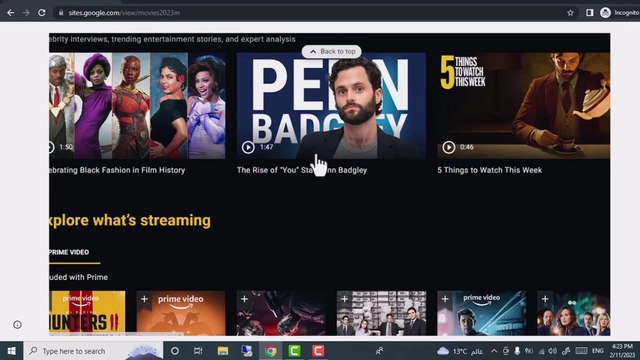Viewport: 640px width, 360px height.
Task: Add the dark red armored title to watchlist
Action: tap(244, 299)
